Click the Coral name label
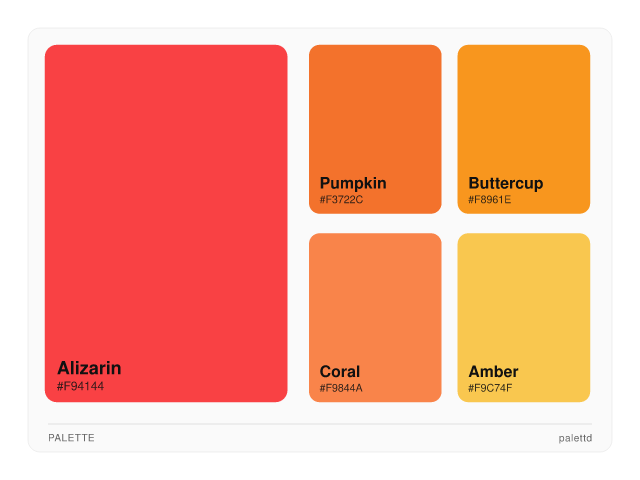 click(340, 372)
